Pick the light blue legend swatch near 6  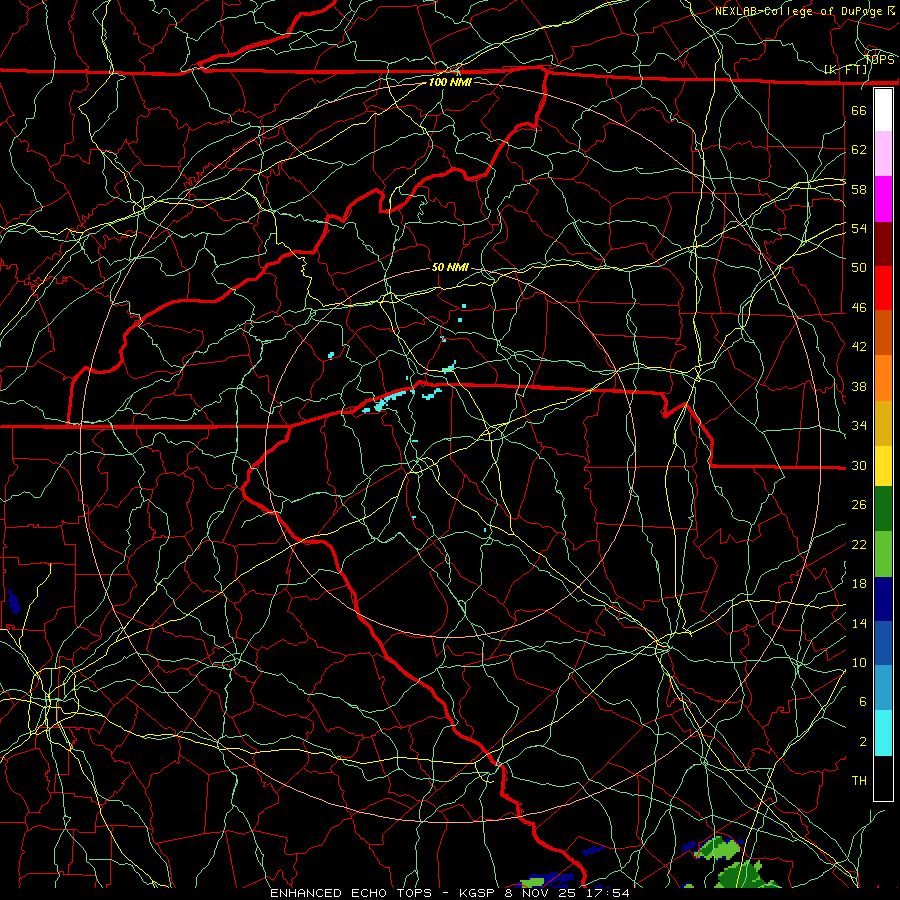pyautogui.click(x=883, y=688)
